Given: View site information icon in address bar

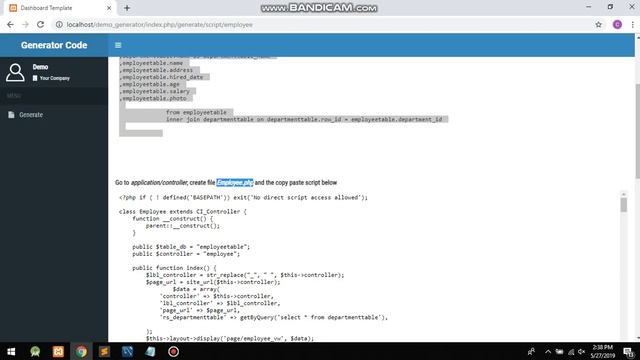Looking at the screenshot, I should [x=59, y=24].
